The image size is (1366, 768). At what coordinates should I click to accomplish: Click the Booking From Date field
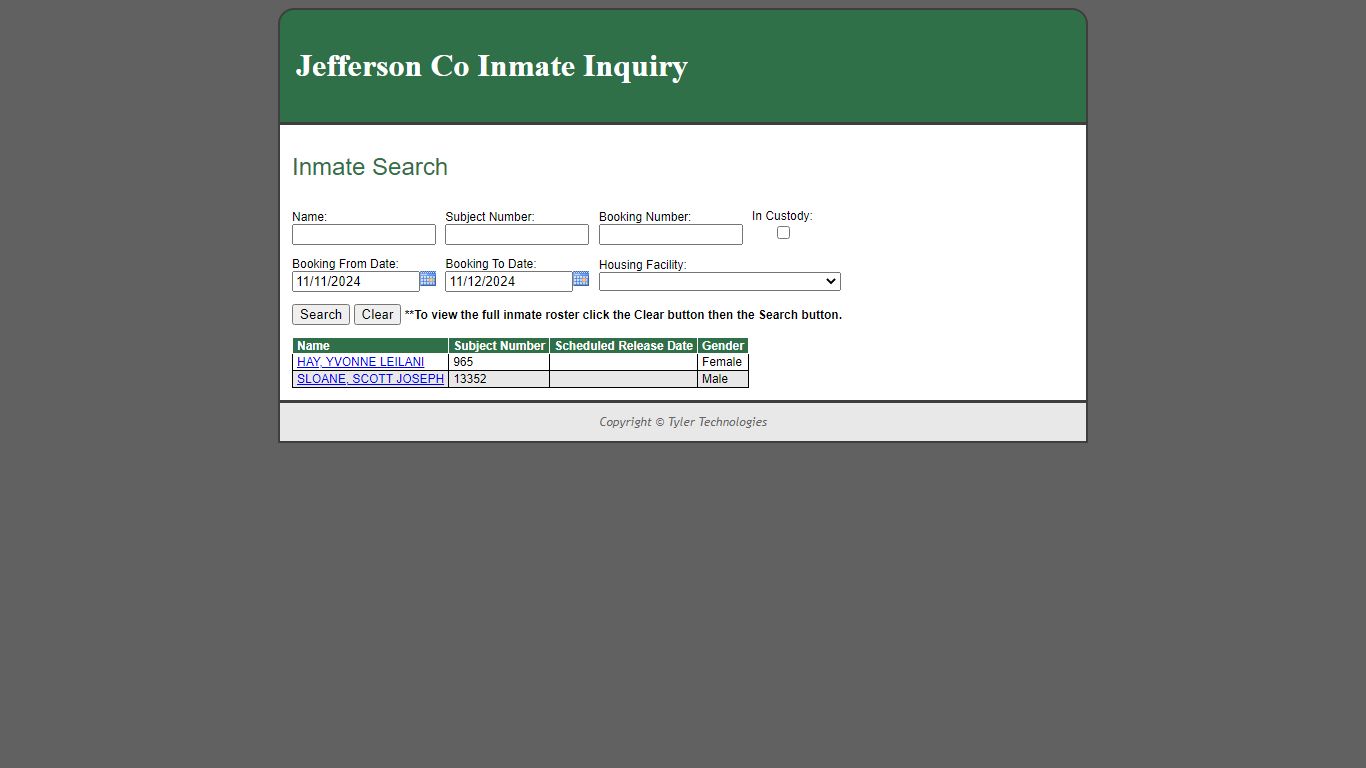point(356,282)
